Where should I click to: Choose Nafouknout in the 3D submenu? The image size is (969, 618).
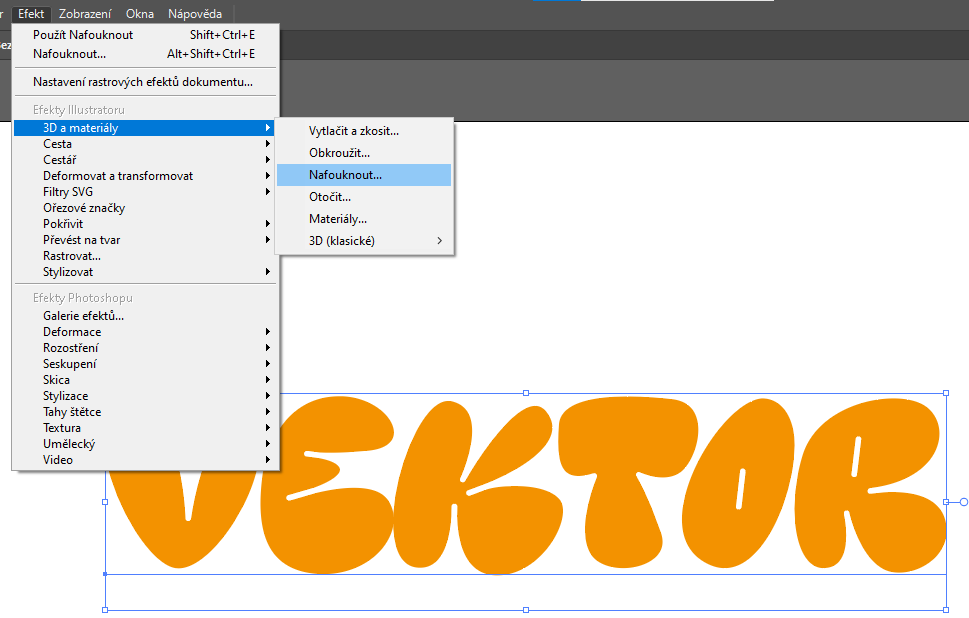[345, 175]
